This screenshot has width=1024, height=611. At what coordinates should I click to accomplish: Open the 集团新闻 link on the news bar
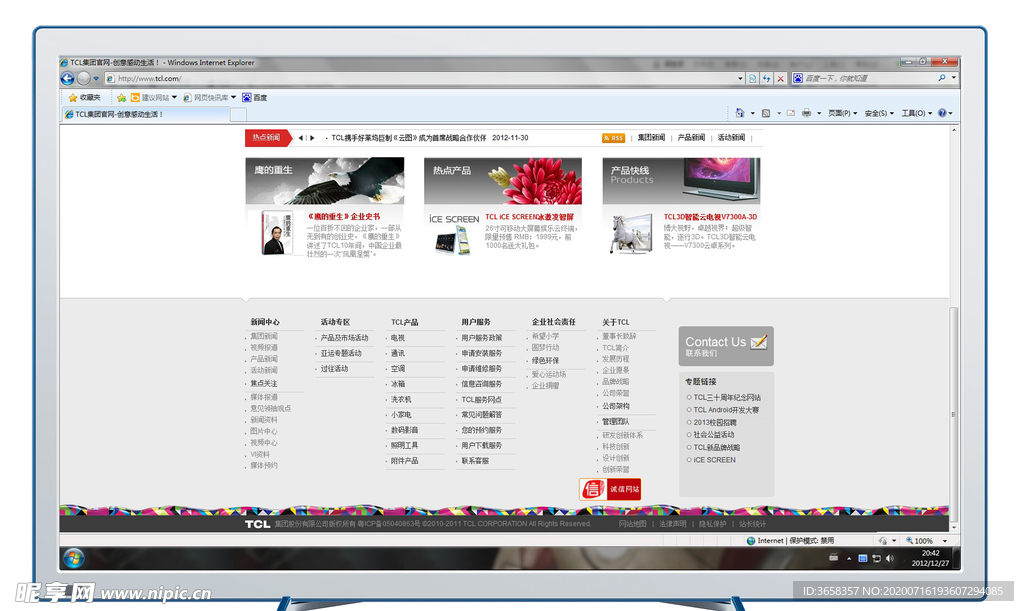pyautogui.click(x=651, y=138)
